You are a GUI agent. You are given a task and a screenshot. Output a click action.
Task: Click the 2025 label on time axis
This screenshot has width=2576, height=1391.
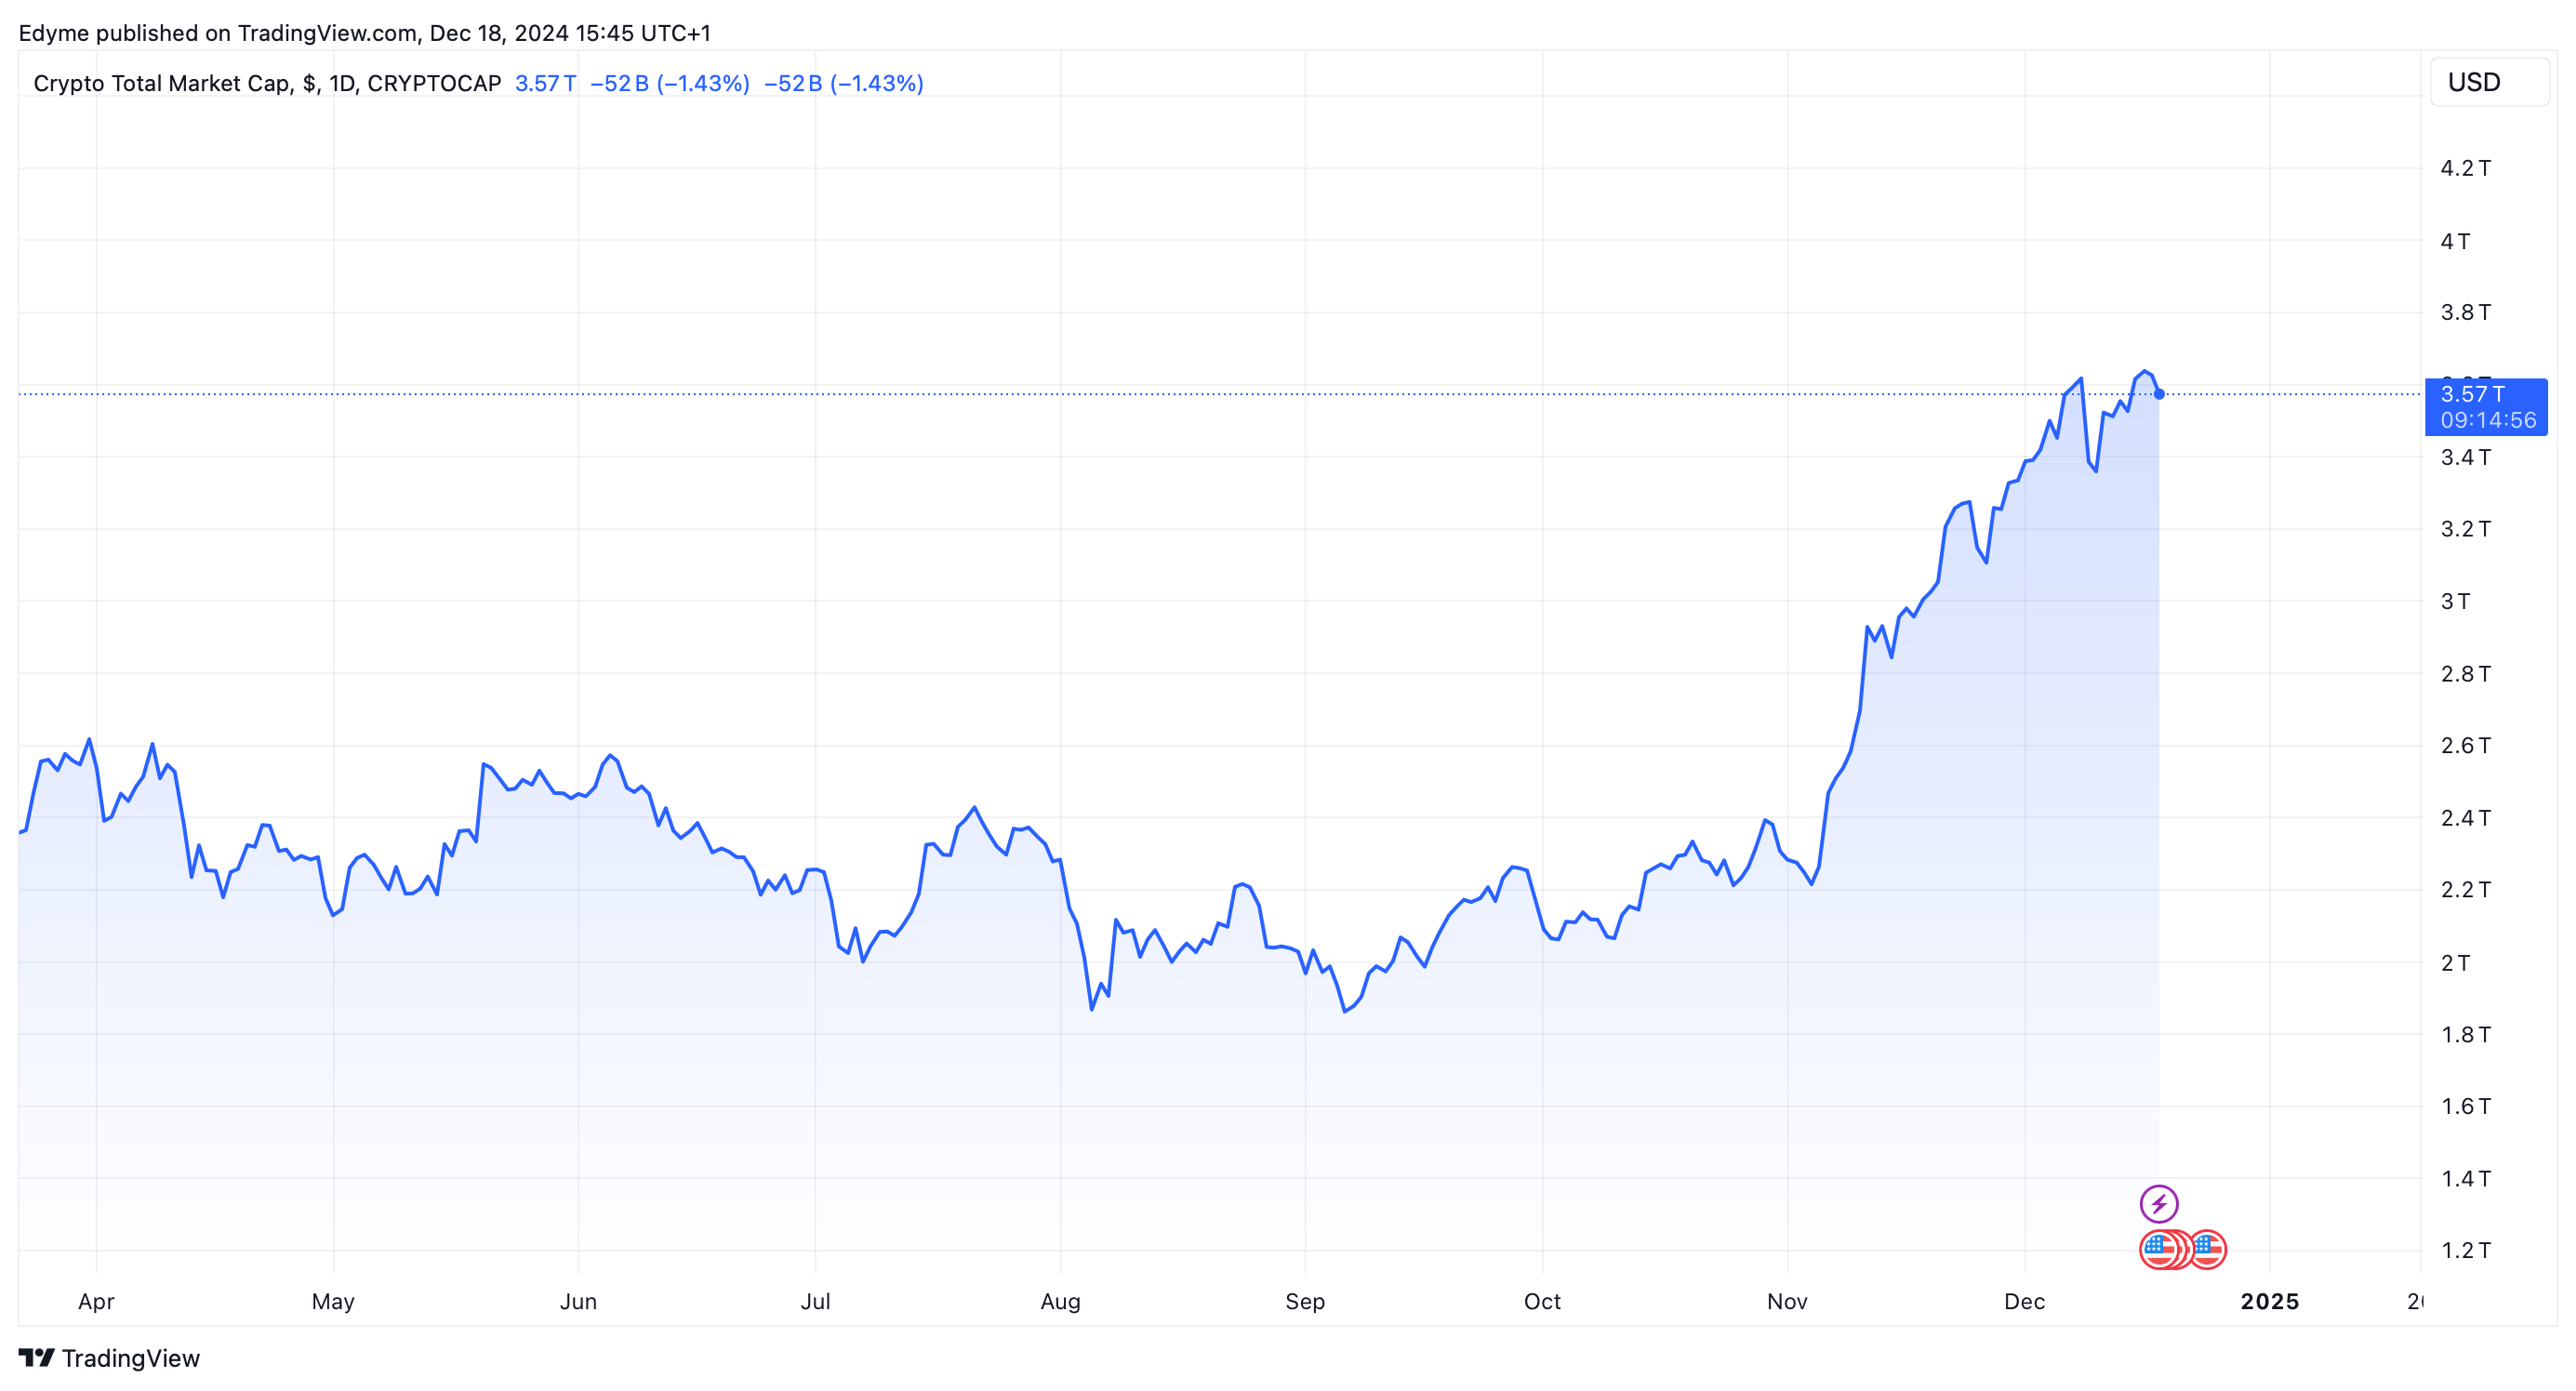pyautogui.click(x=2269, y=1301)
